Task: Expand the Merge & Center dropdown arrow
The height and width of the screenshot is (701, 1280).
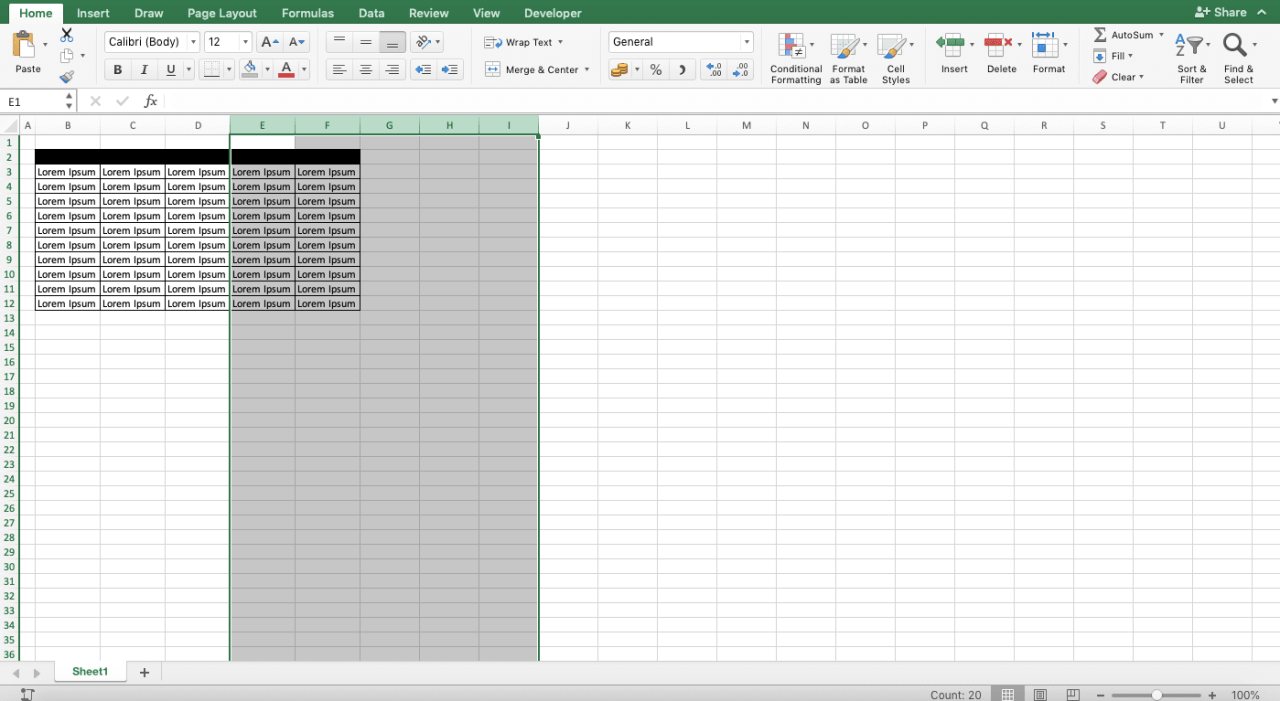Action: pyautogui.click(x=587, y=70)
